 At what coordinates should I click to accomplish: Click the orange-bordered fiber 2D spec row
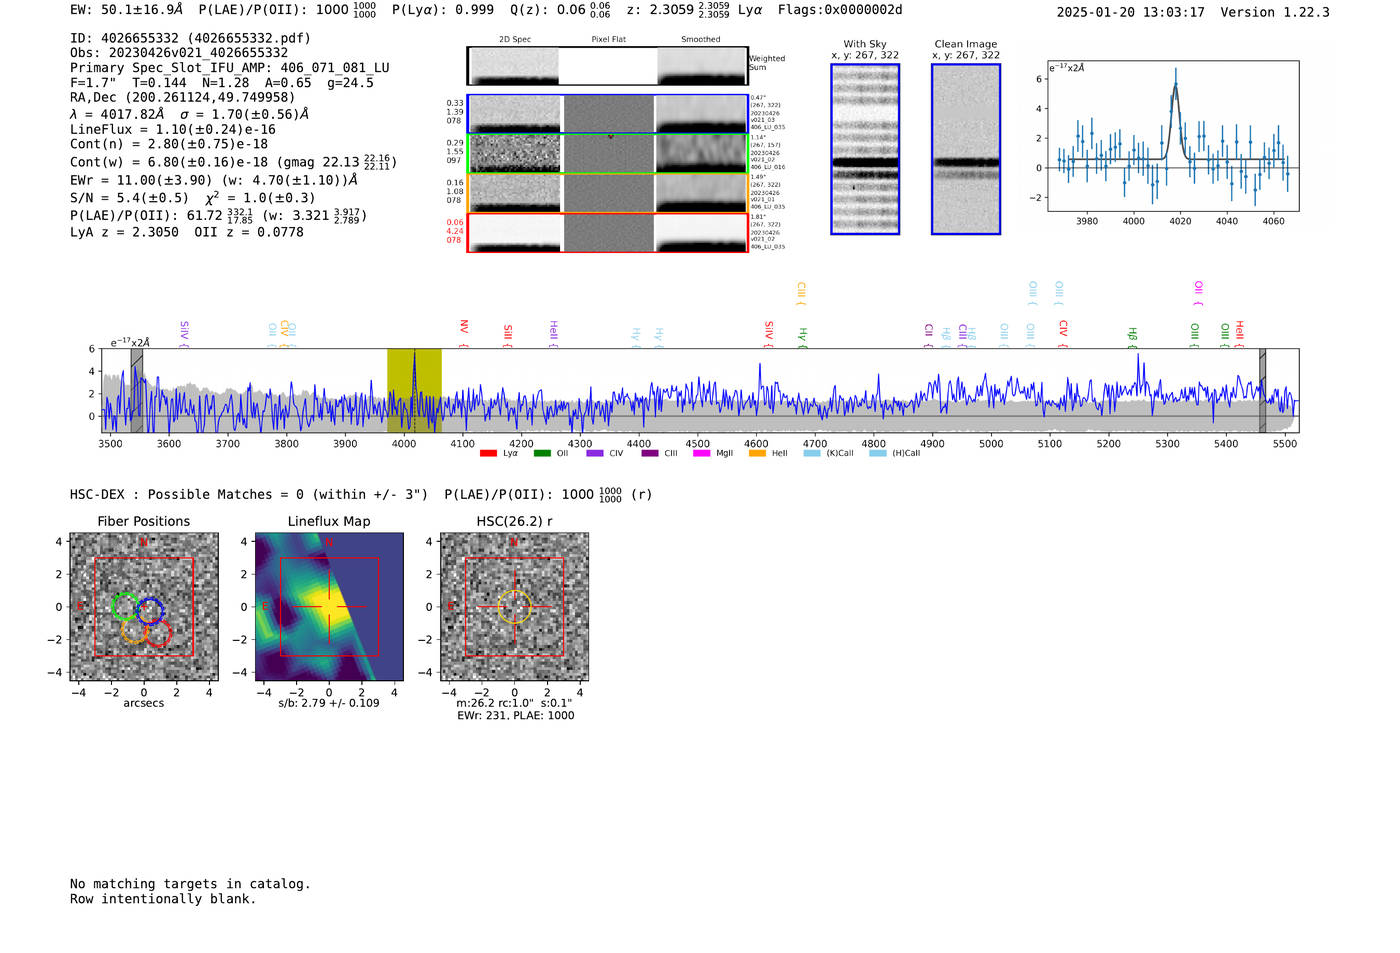point(607,193)
